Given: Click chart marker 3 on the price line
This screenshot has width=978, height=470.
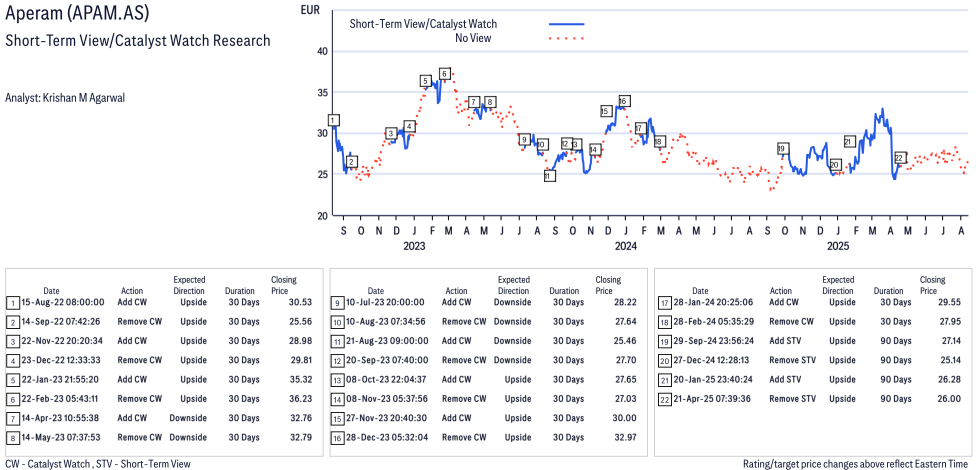Looking at the screenshot, I should (x=391, y=133).
